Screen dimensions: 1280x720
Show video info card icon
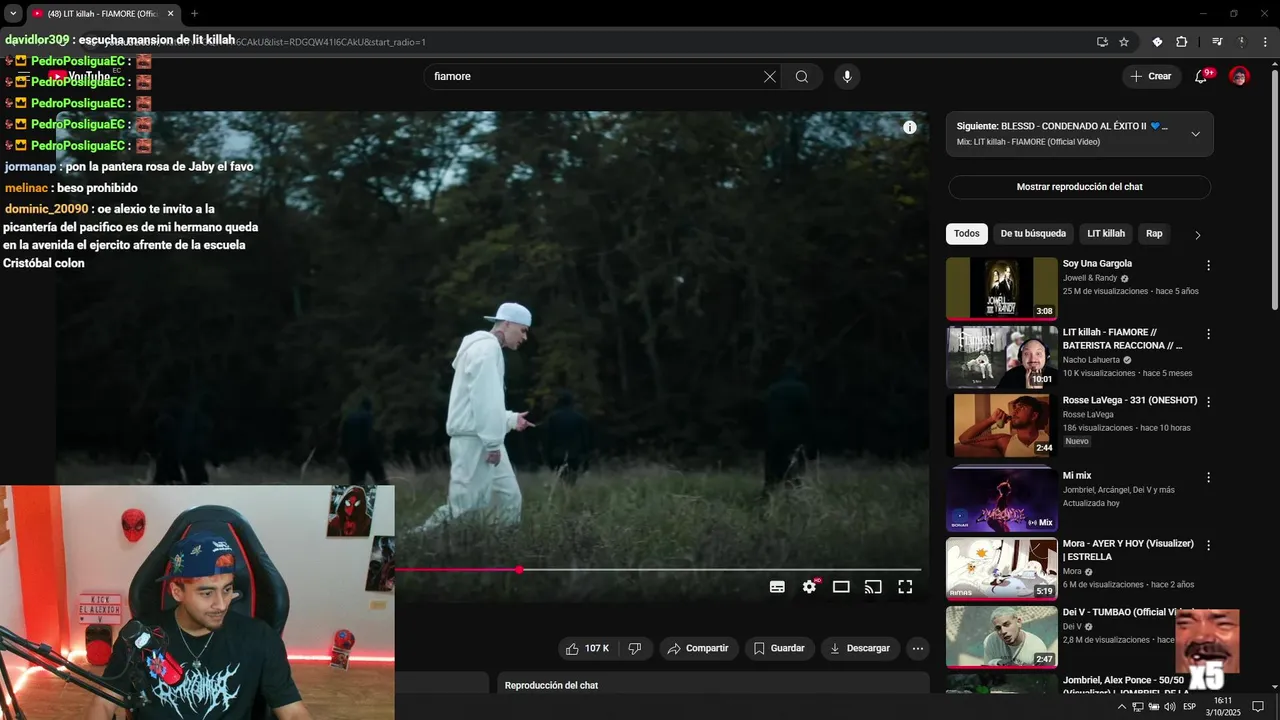coord(910,127)
